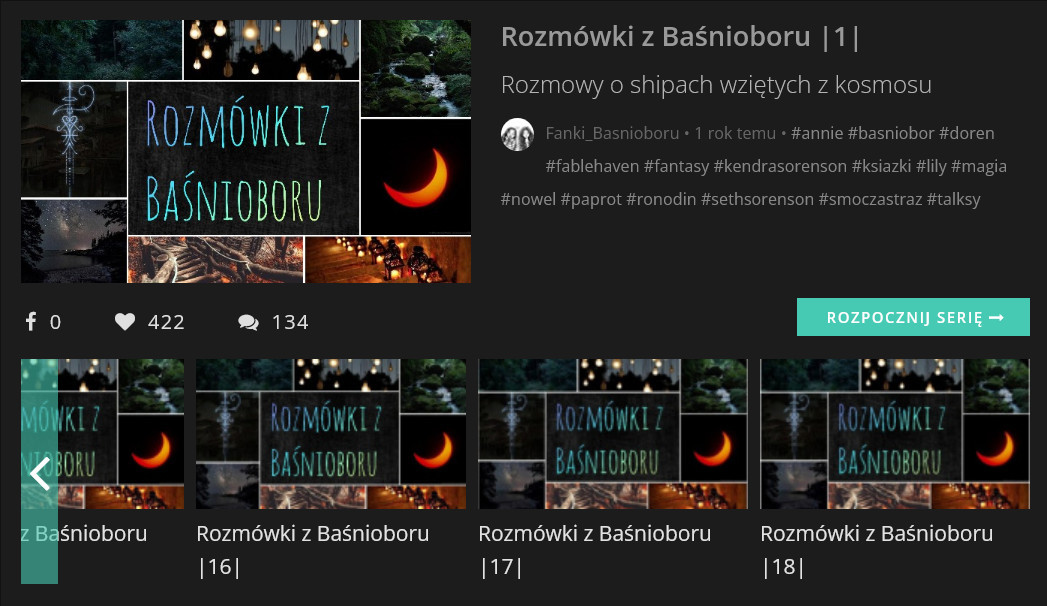Click the #annie hashtag

[x=817, y=133]
